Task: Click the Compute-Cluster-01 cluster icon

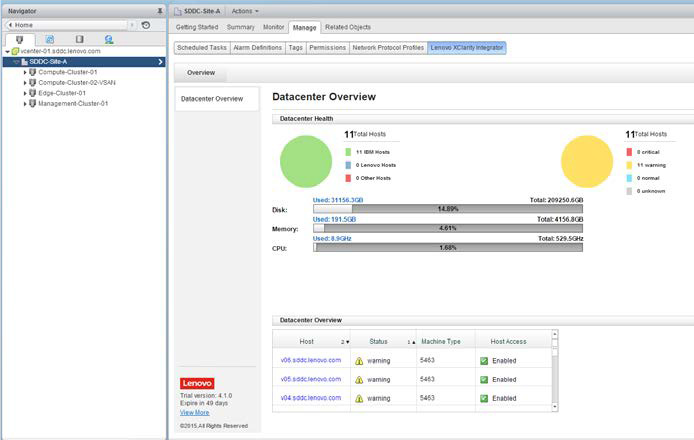Action: click(32, 72)
